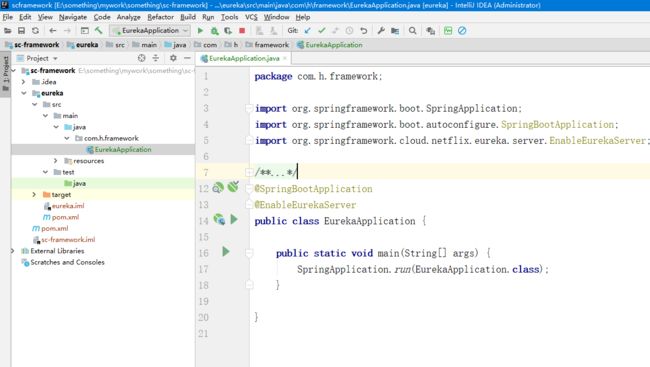Collapse the test folder

click(45, 172)
